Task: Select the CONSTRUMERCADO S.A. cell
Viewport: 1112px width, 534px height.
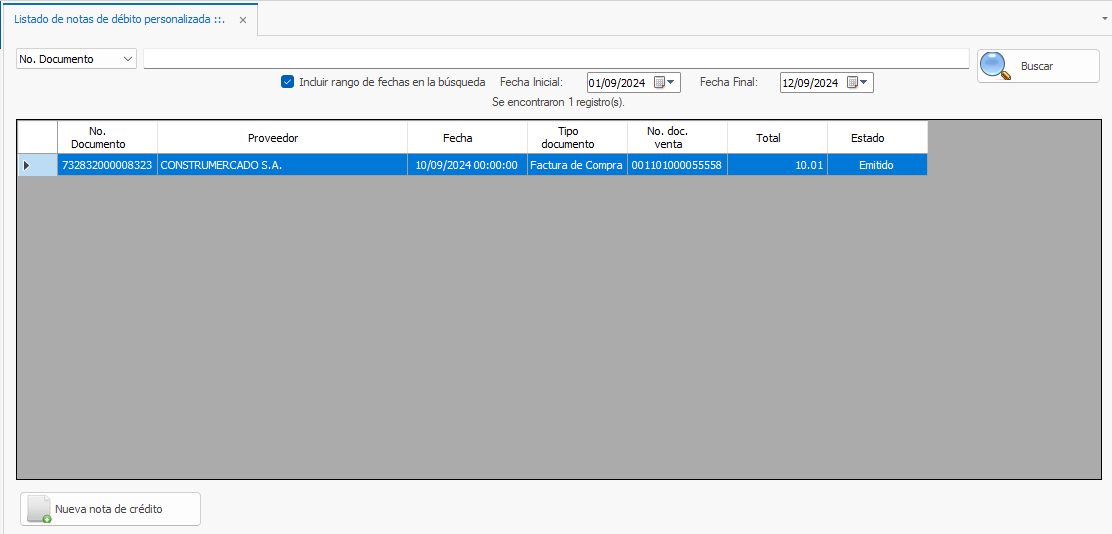Action: coord(282,165)
